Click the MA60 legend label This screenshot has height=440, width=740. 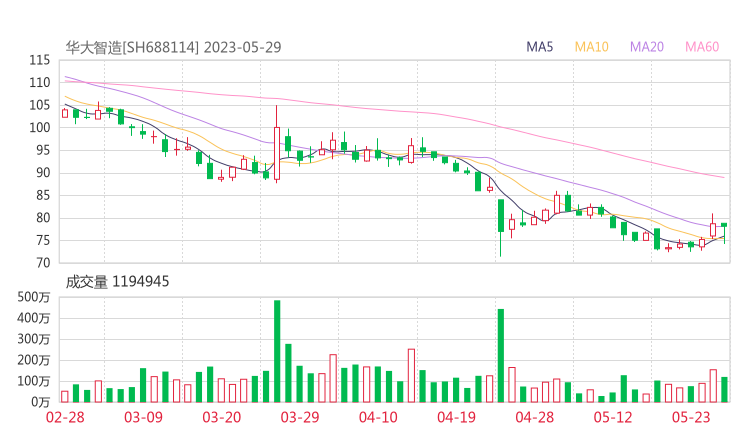click(x=702, y=47)
